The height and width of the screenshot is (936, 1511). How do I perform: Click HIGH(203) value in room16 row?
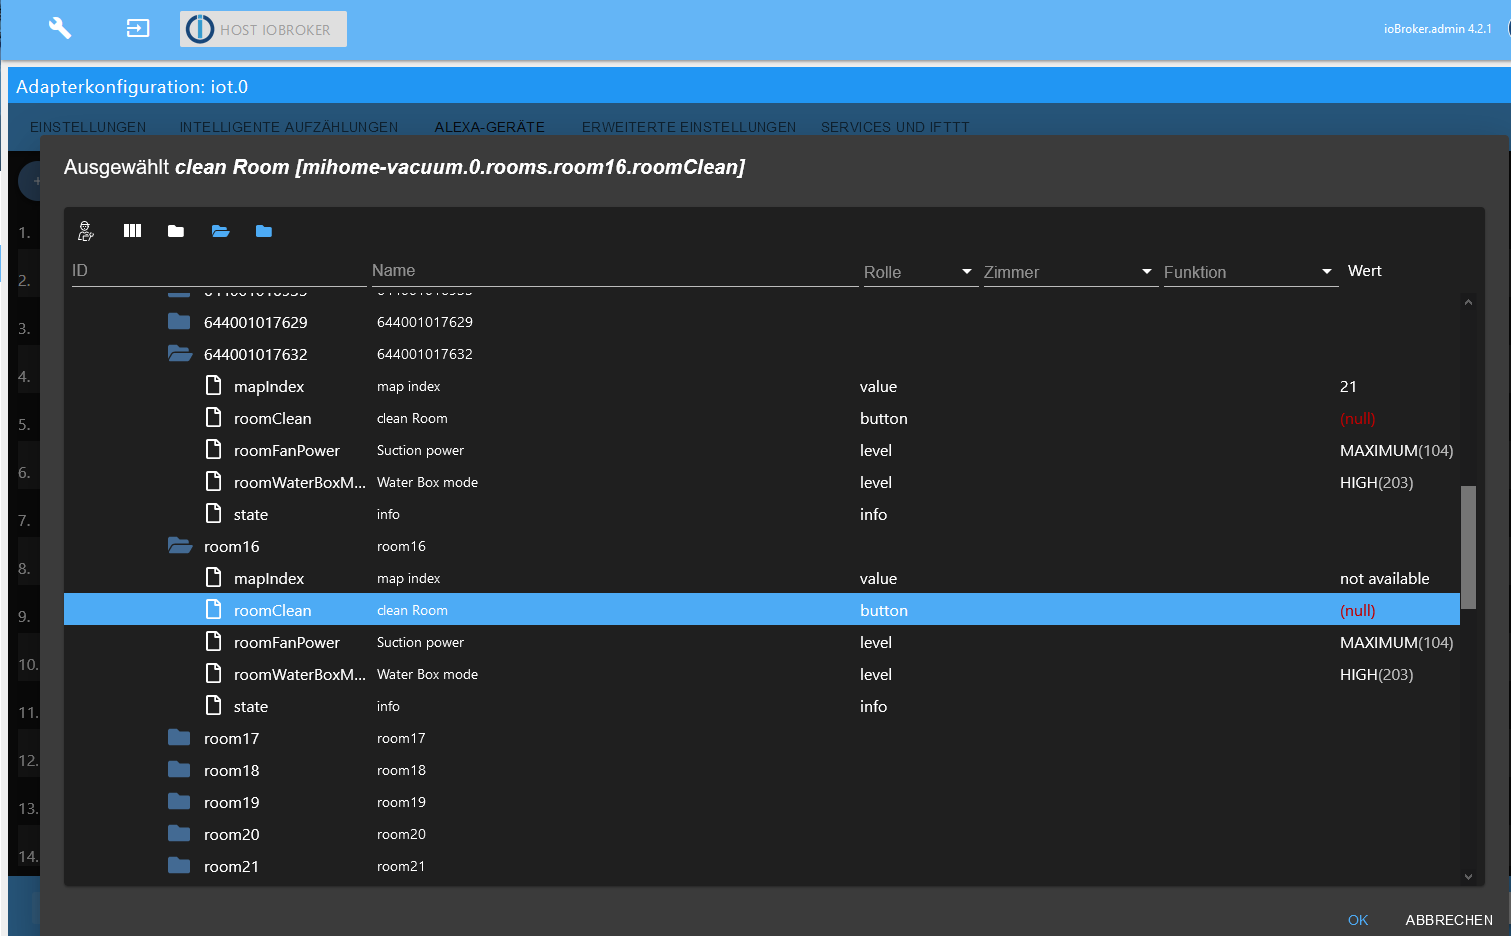(x=1376, y=674)
